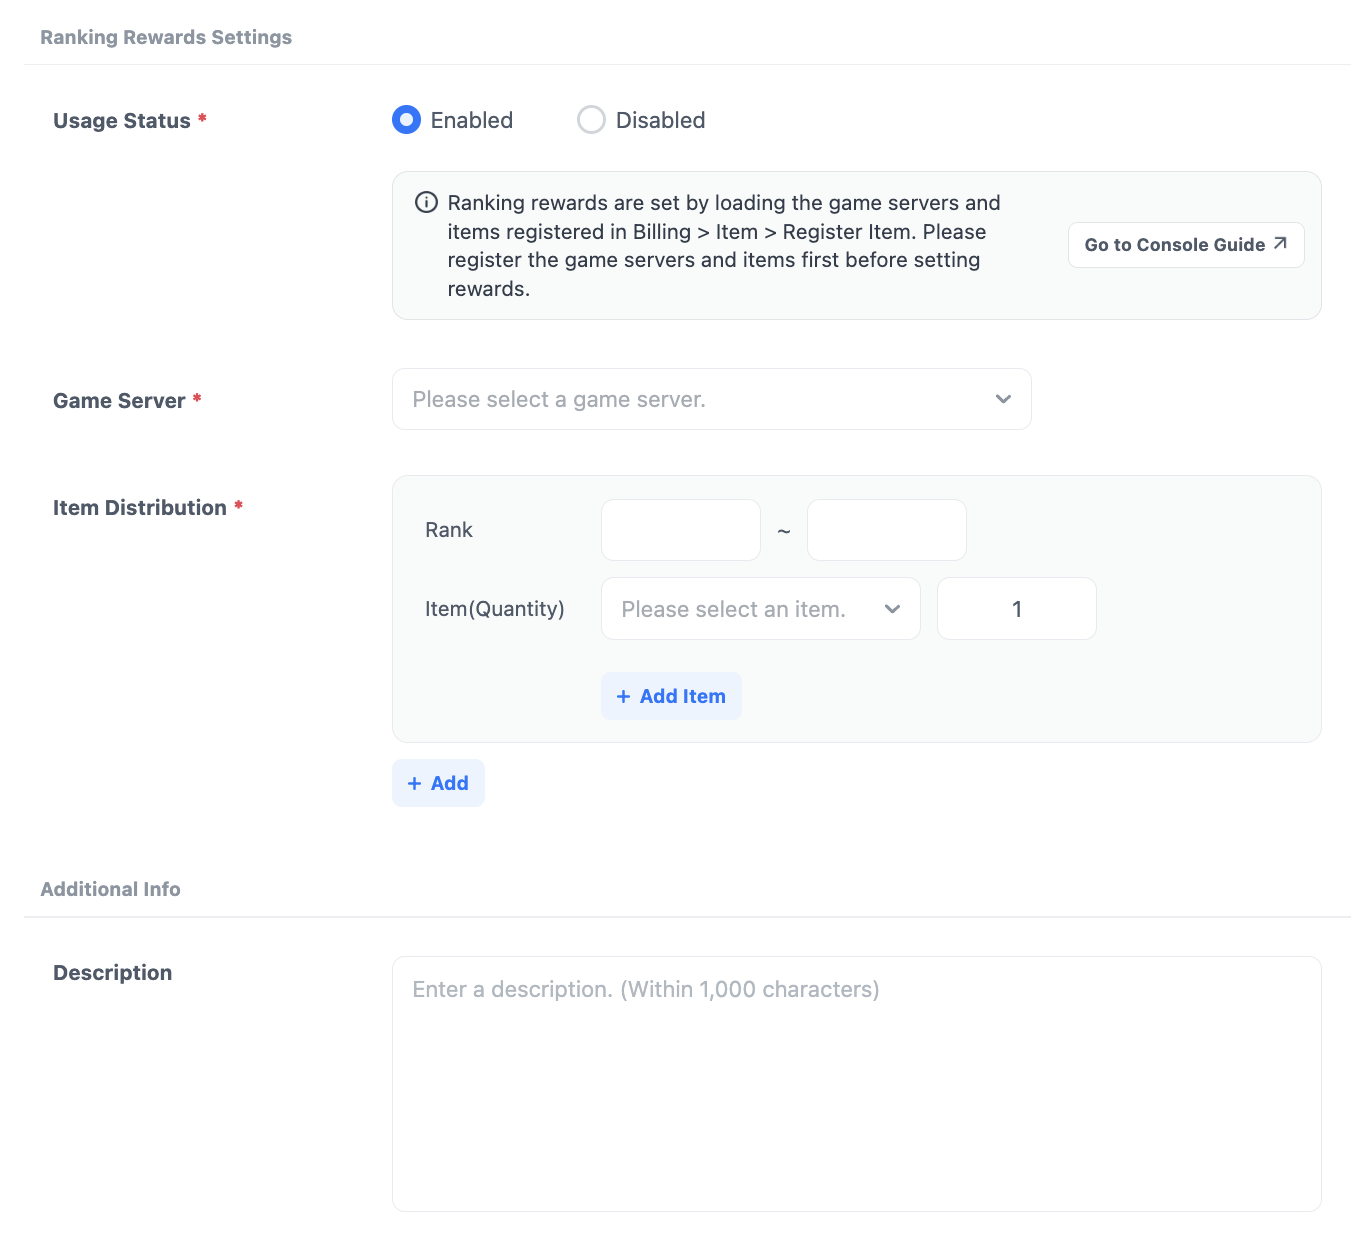Click the chevron arrow in item dropdown
Image resolution: width=1352 pixels, height=1258 pixels.
coord(892,609)
